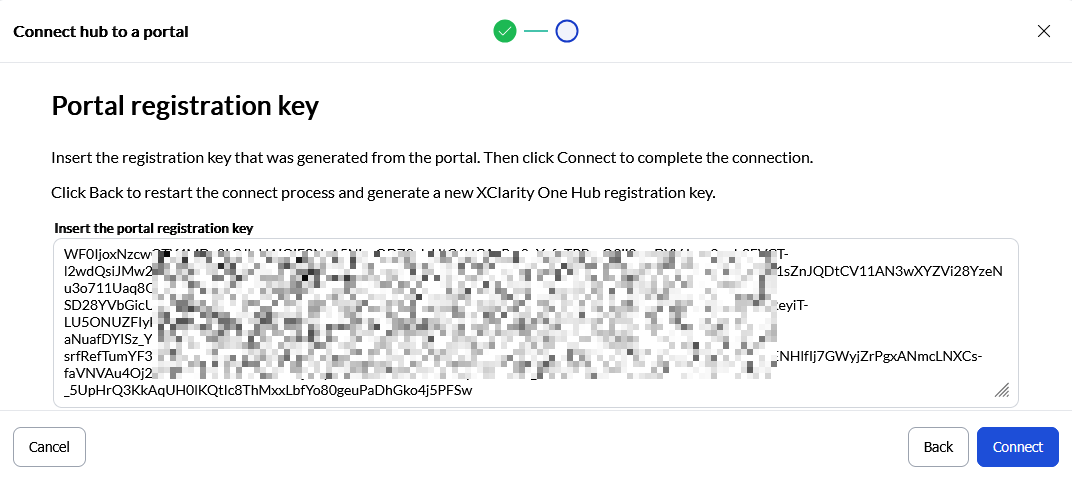
Task: Click the 'Connect hub to a portal' title
Action: (x=101, y=31)
